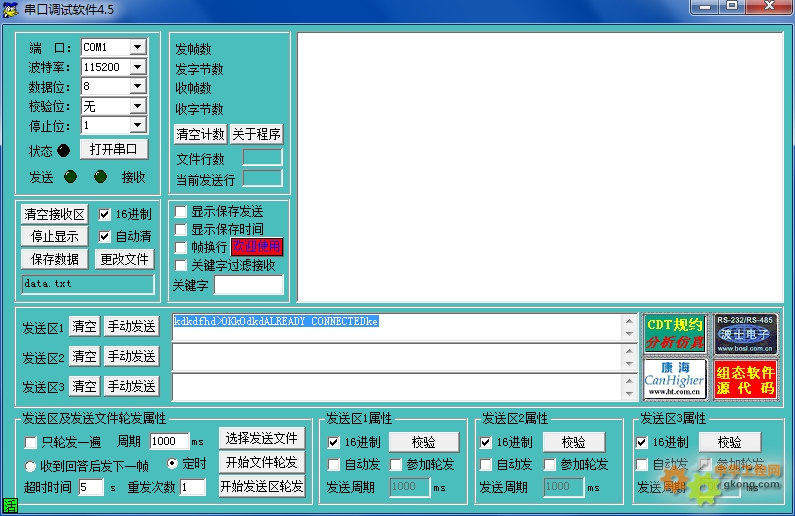
Task: Click 清空接收区 button
Action: pos(54,214)
